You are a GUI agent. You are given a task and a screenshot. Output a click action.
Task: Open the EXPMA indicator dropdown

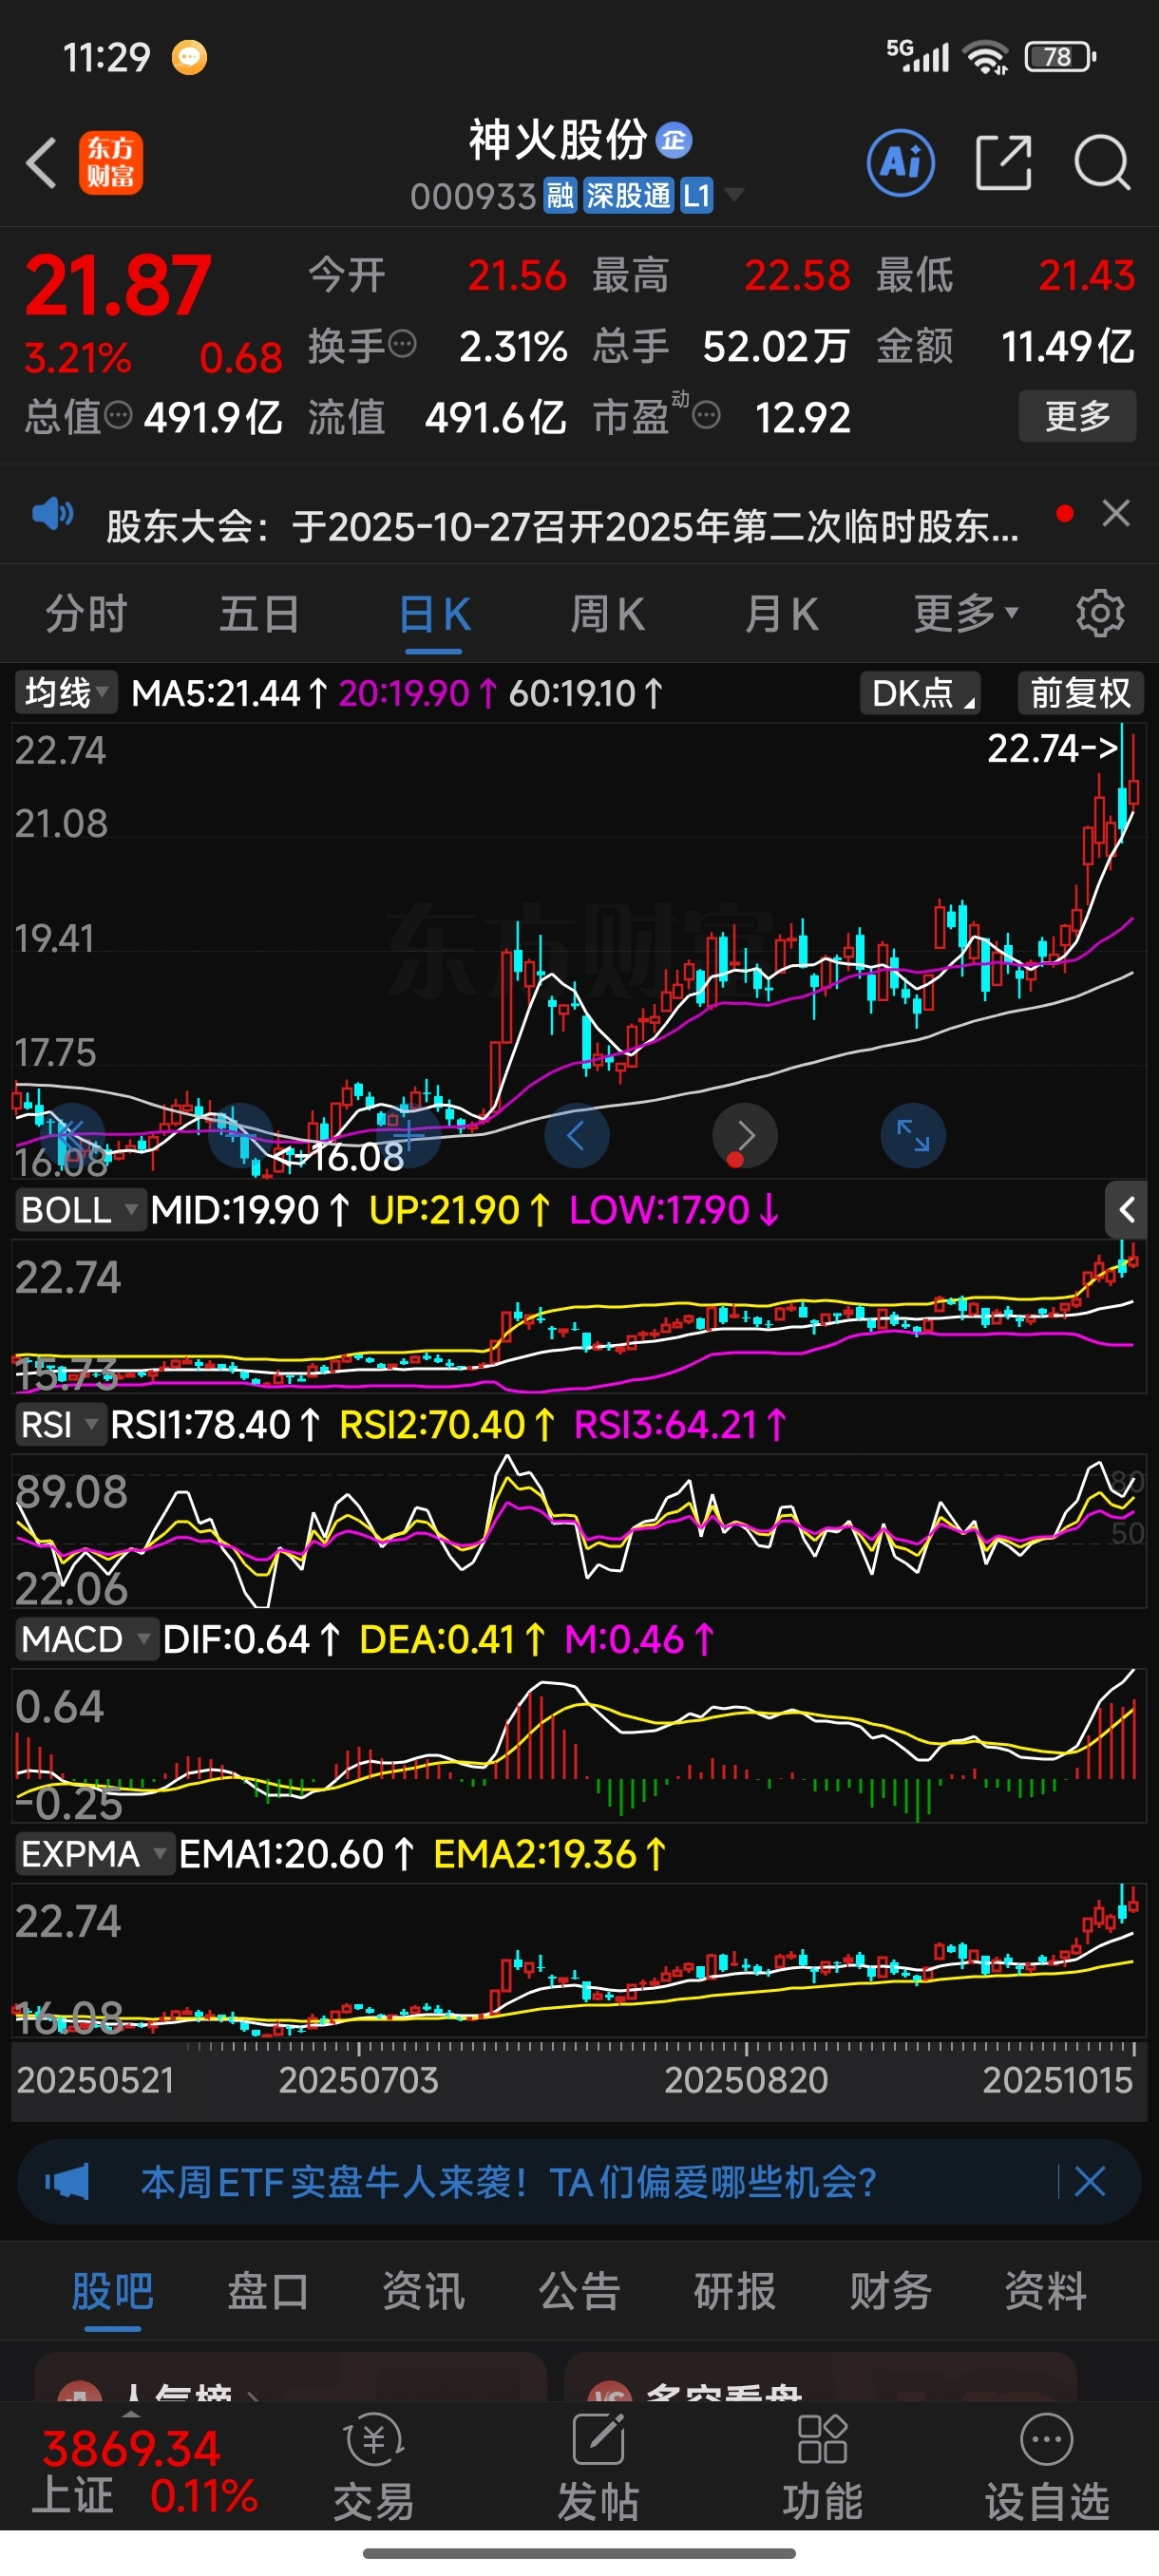tap(95, 1854)
